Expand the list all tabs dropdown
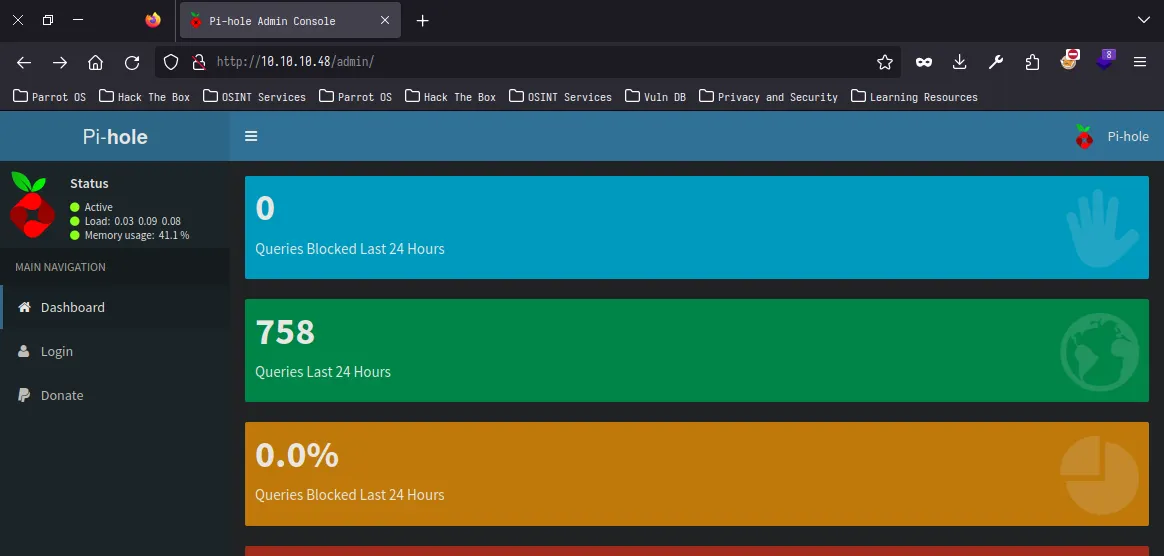 (1144, 20)
